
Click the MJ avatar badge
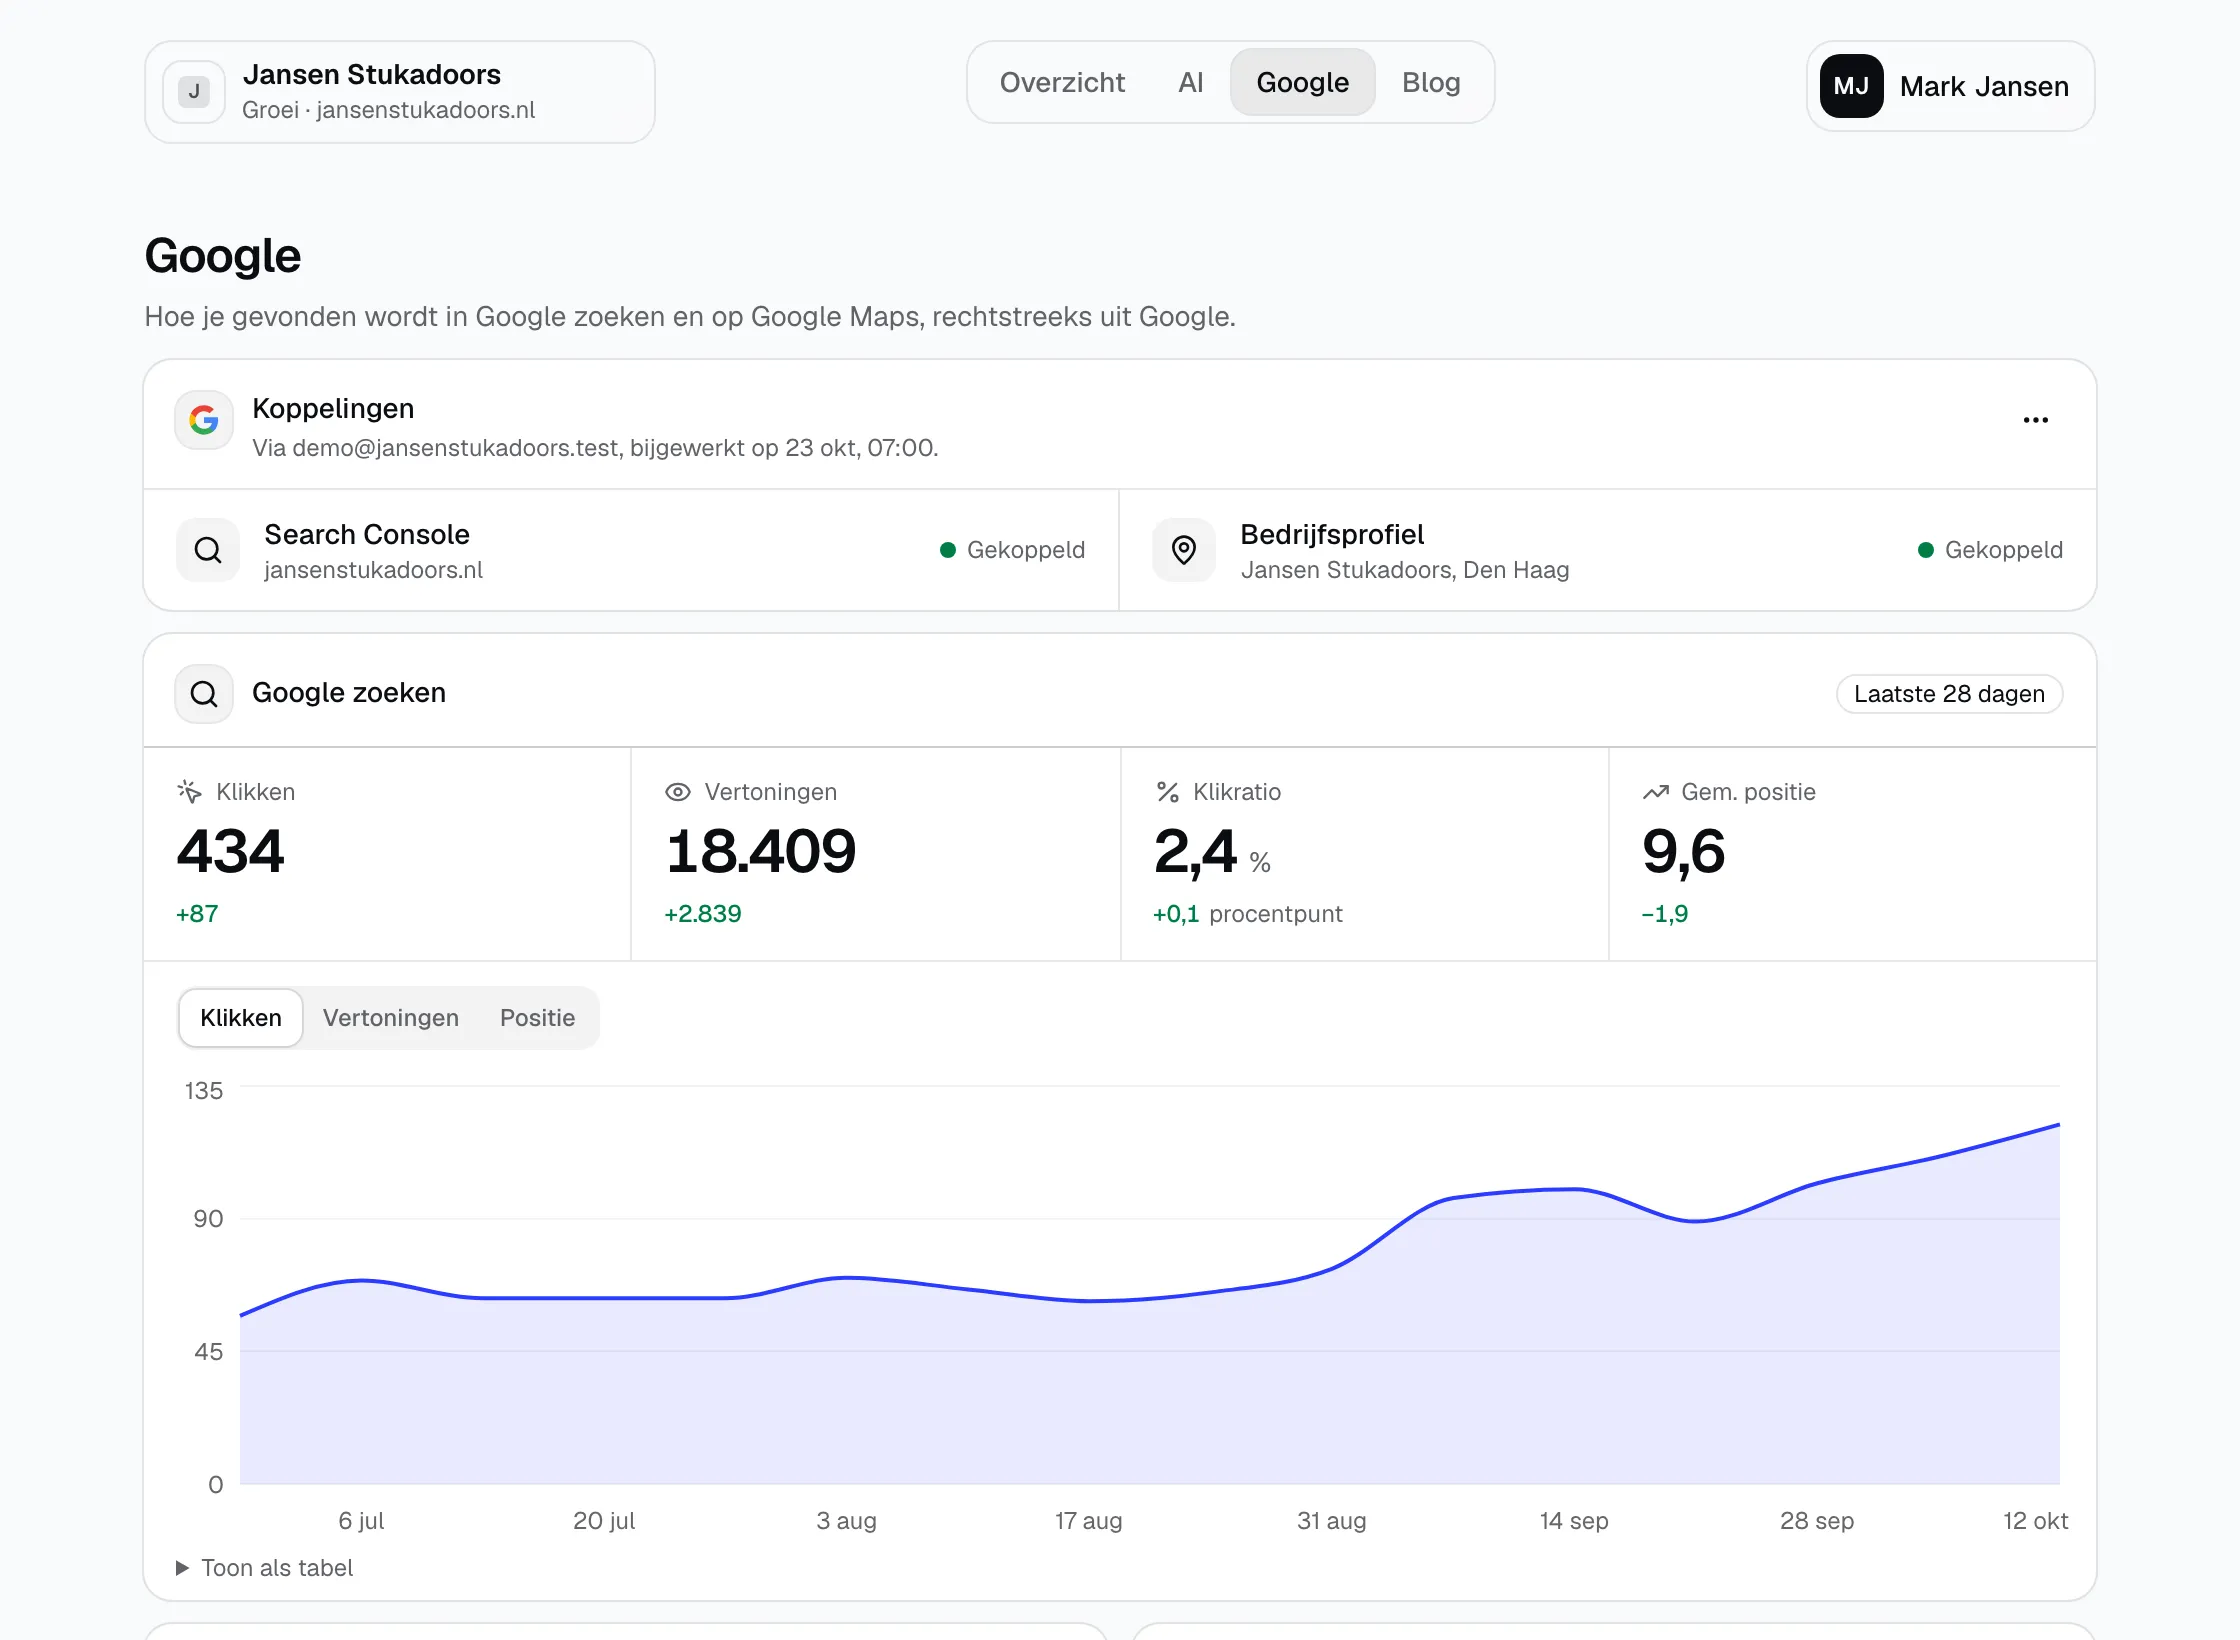coord(1851,86)
